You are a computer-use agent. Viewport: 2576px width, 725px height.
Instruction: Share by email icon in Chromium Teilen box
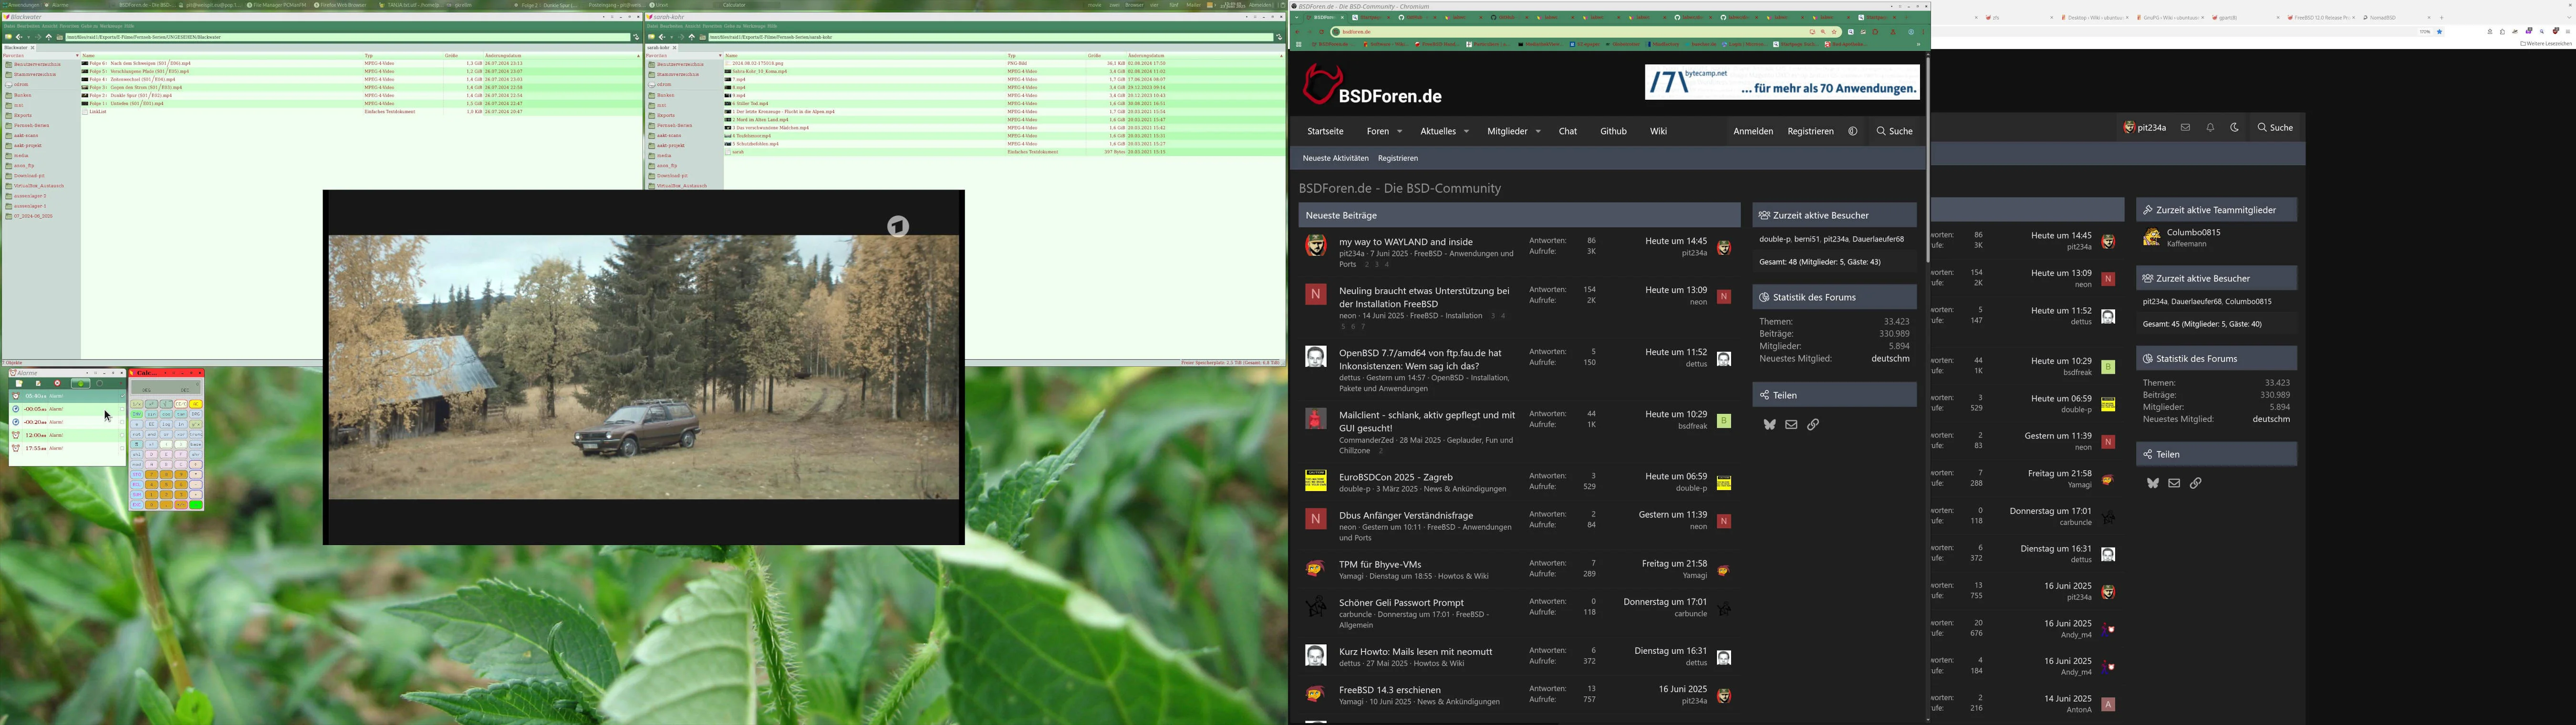(x=1791, y=425)
